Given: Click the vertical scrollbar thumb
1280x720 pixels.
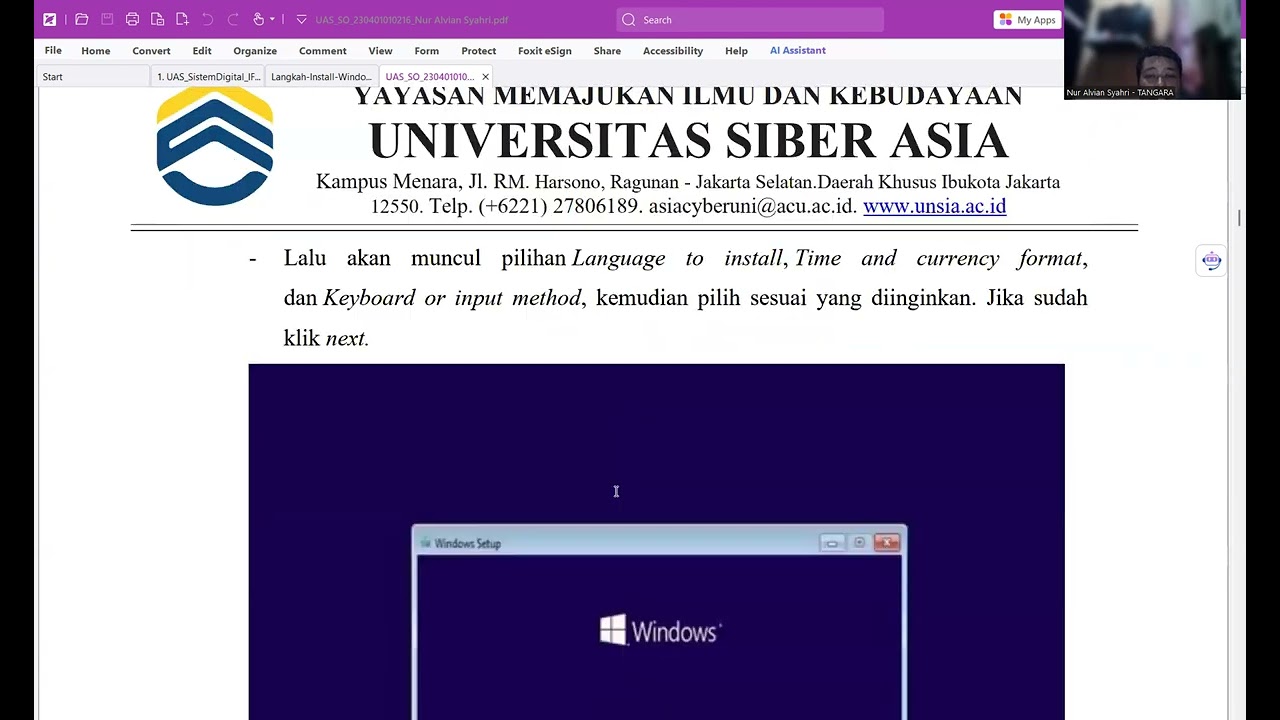Looking at the screenshot, I should [x=1239, y=217].
